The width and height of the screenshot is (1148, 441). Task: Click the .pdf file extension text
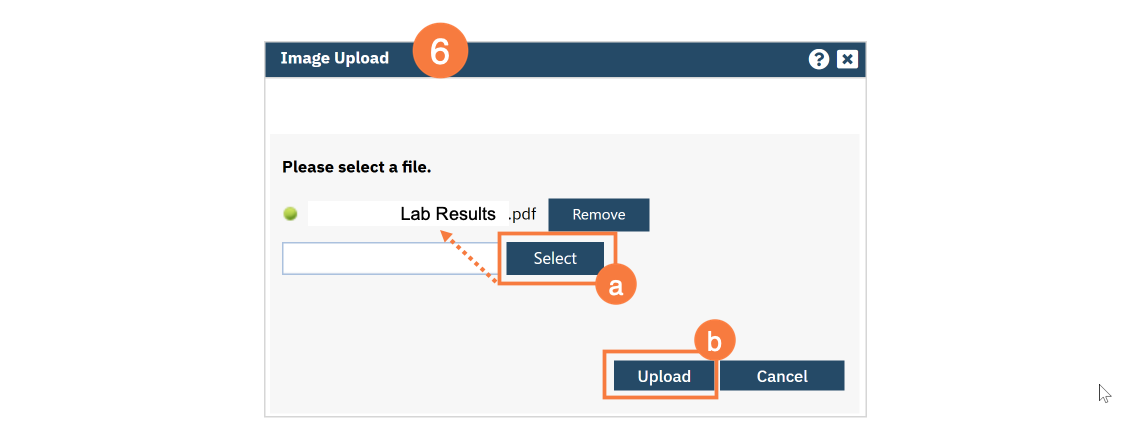click(x=523, y=214)
